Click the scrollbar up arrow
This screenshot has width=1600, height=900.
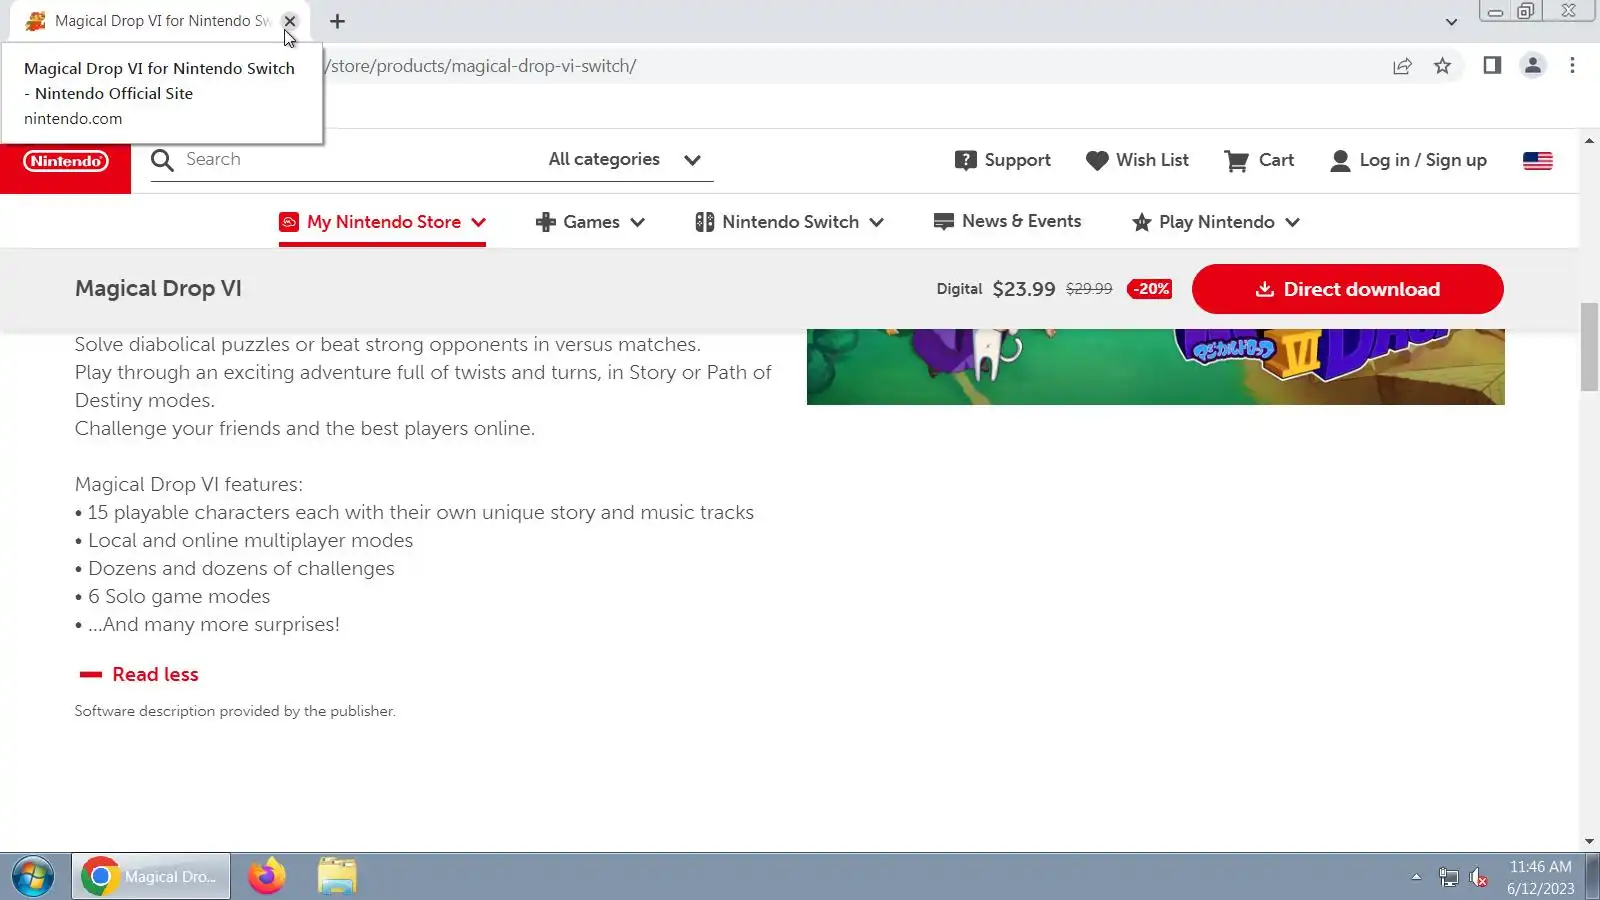pyautogui.click(x=1589, y=141)
